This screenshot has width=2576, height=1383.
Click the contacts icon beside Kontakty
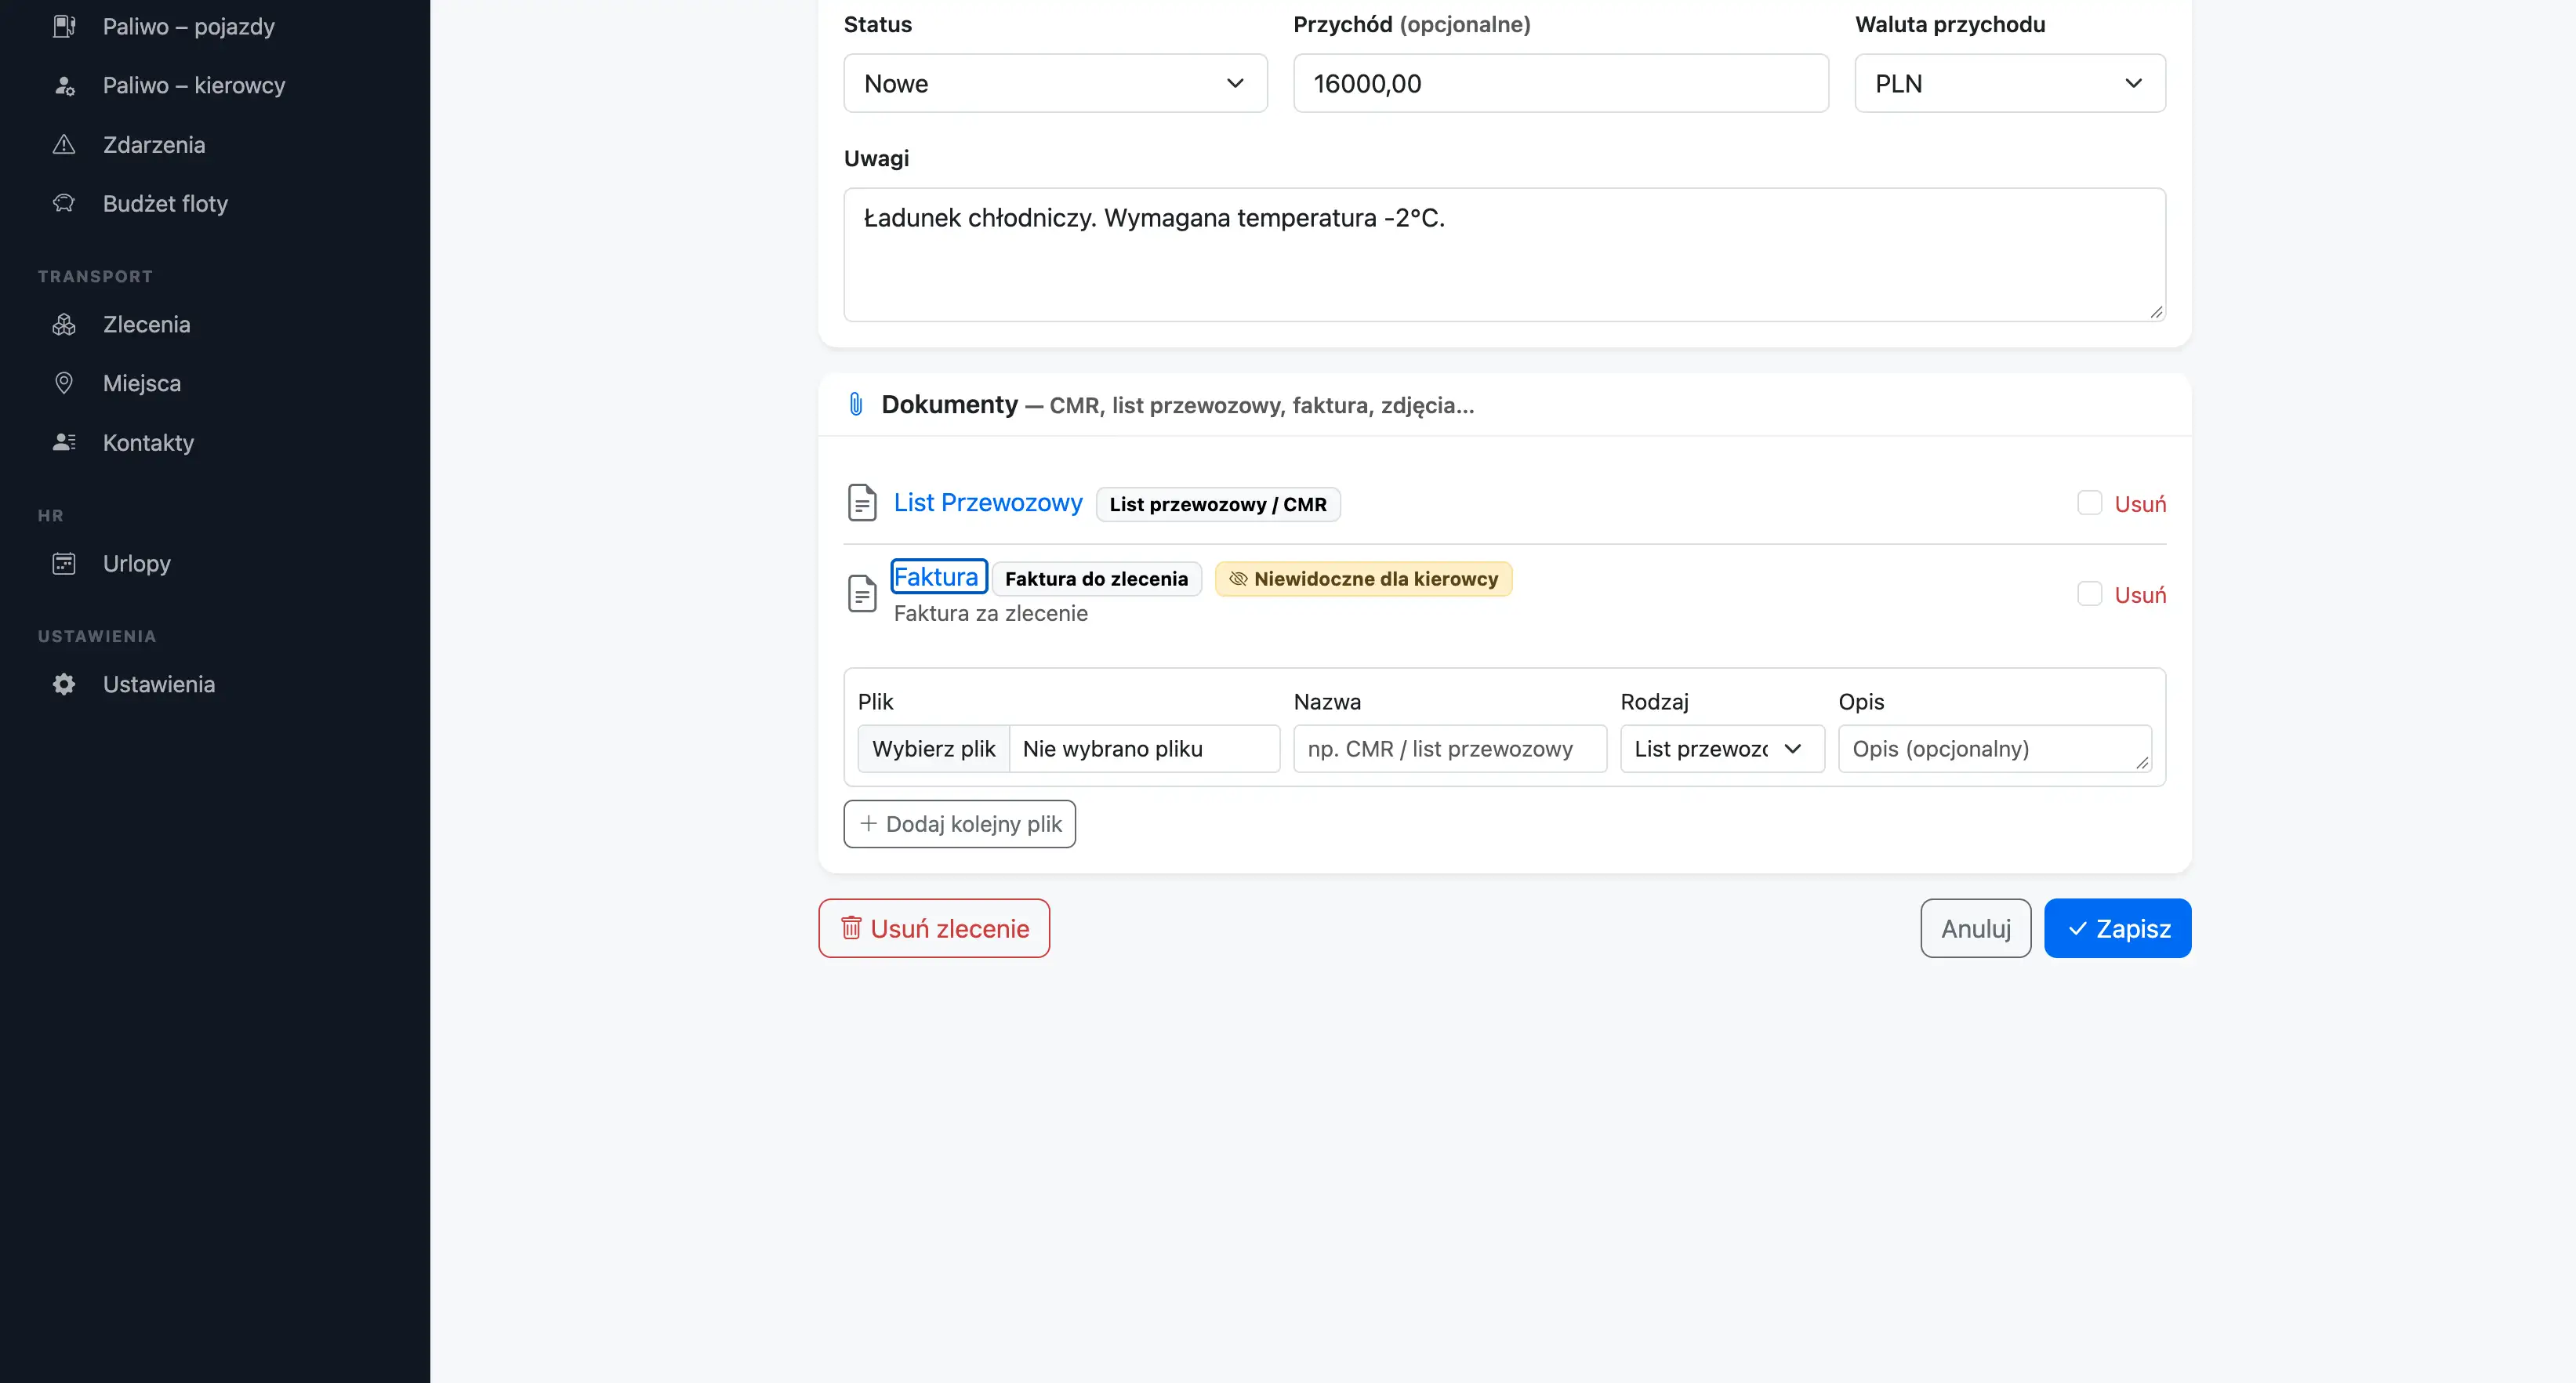tap(64, 443)
